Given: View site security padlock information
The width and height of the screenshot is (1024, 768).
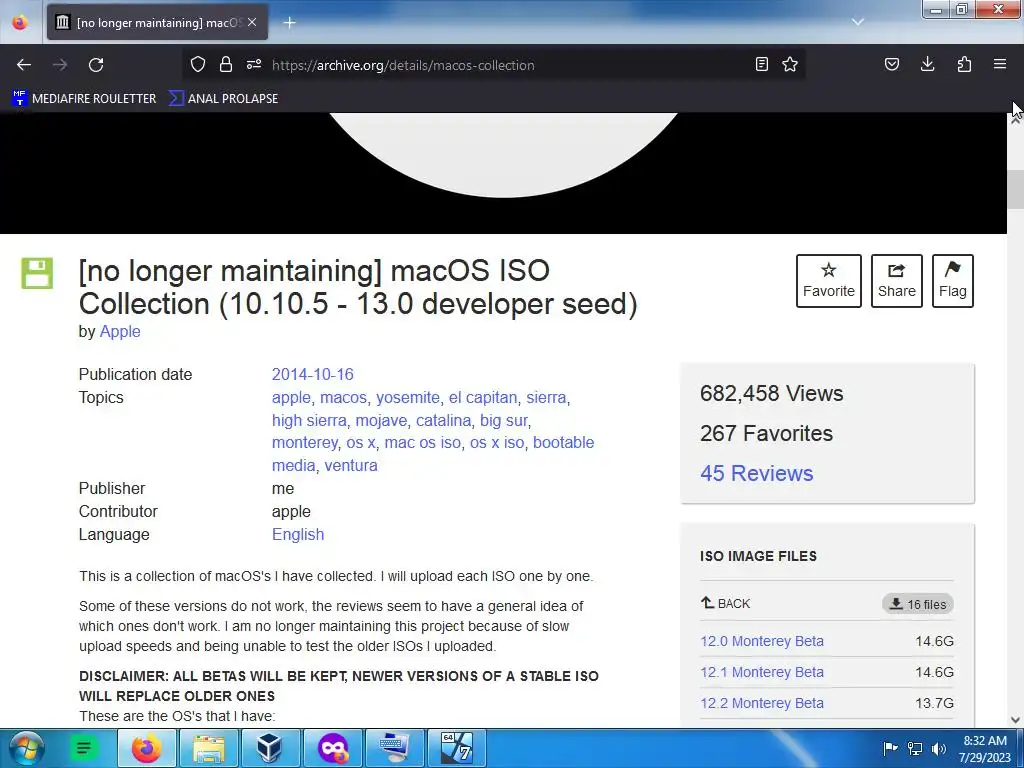Looking at the screenshot, I should pos(226,64).
